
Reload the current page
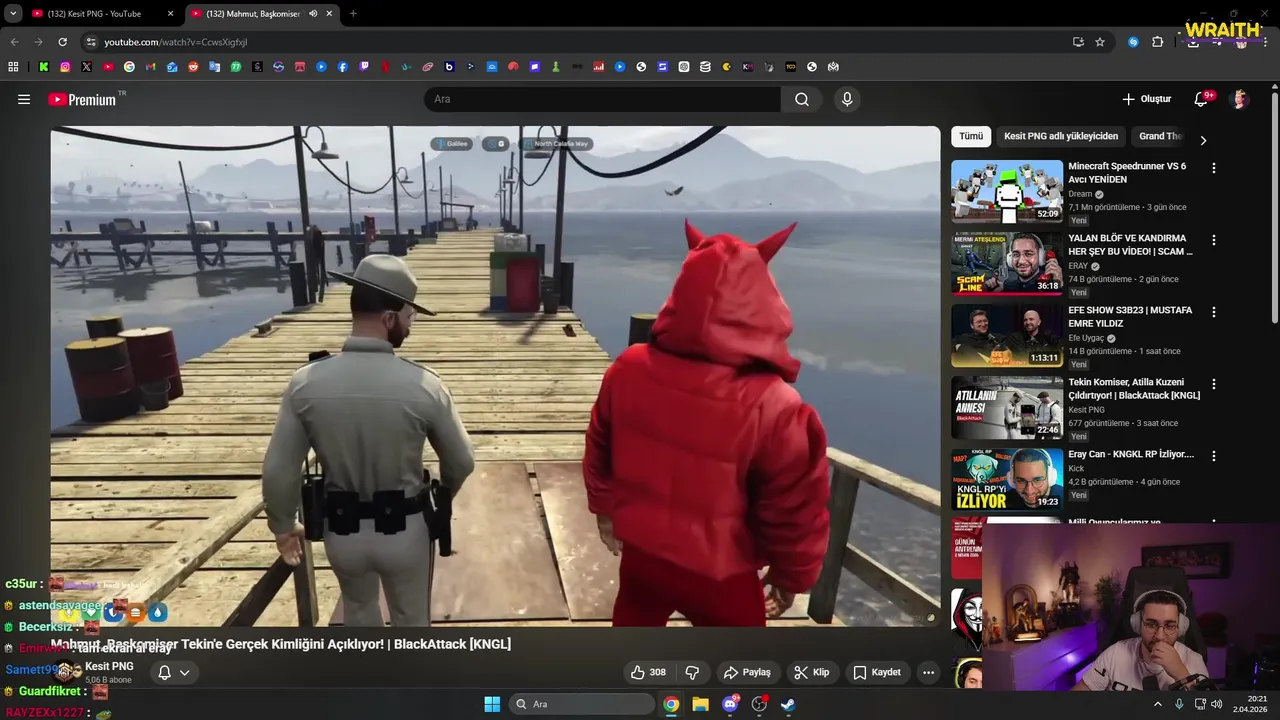pos(62,42)
